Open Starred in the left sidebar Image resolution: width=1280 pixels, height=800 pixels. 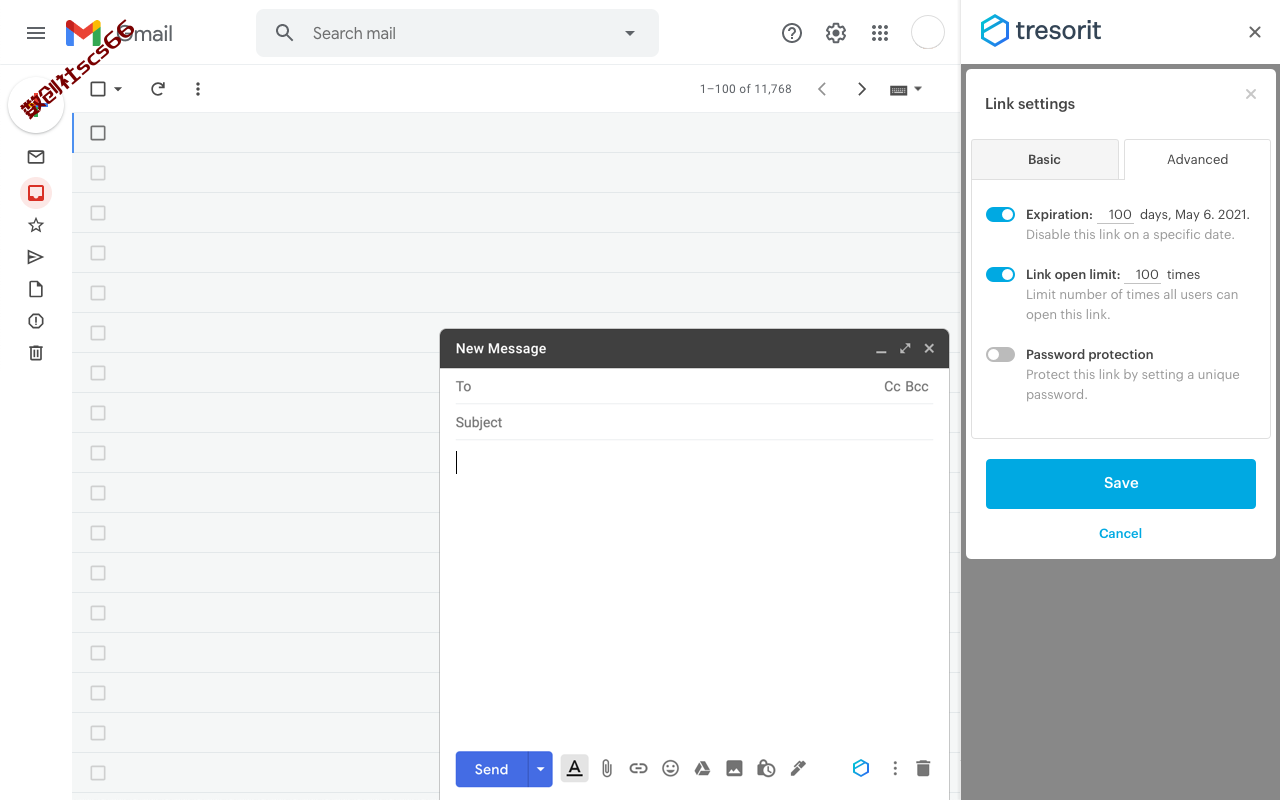coord(36,225)
